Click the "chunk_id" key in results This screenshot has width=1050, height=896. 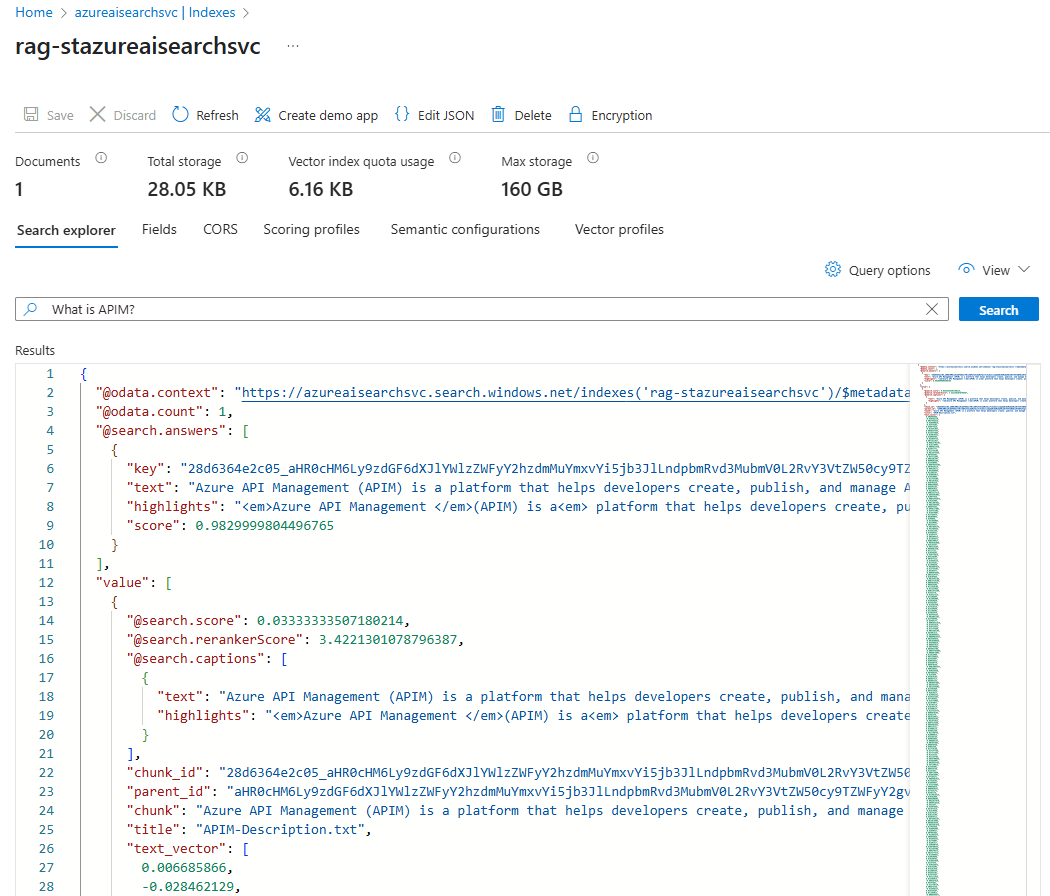[165, 773]
